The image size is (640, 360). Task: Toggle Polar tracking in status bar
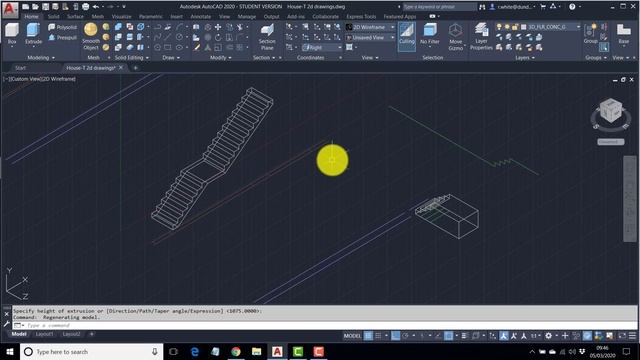406,336
